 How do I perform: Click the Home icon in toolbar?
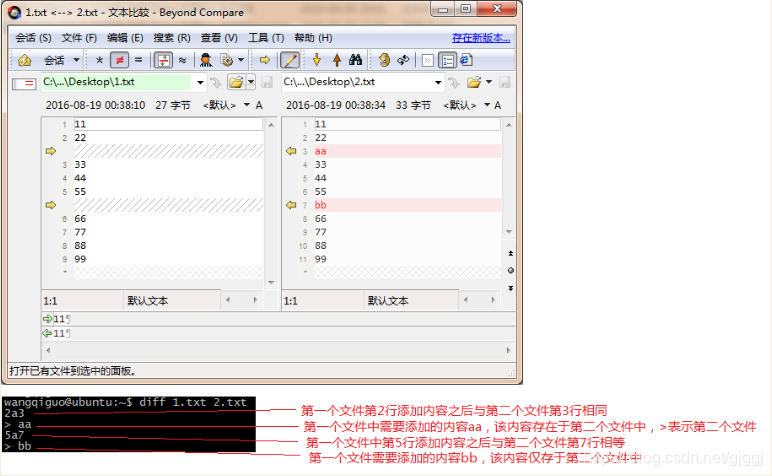(24, 60)
